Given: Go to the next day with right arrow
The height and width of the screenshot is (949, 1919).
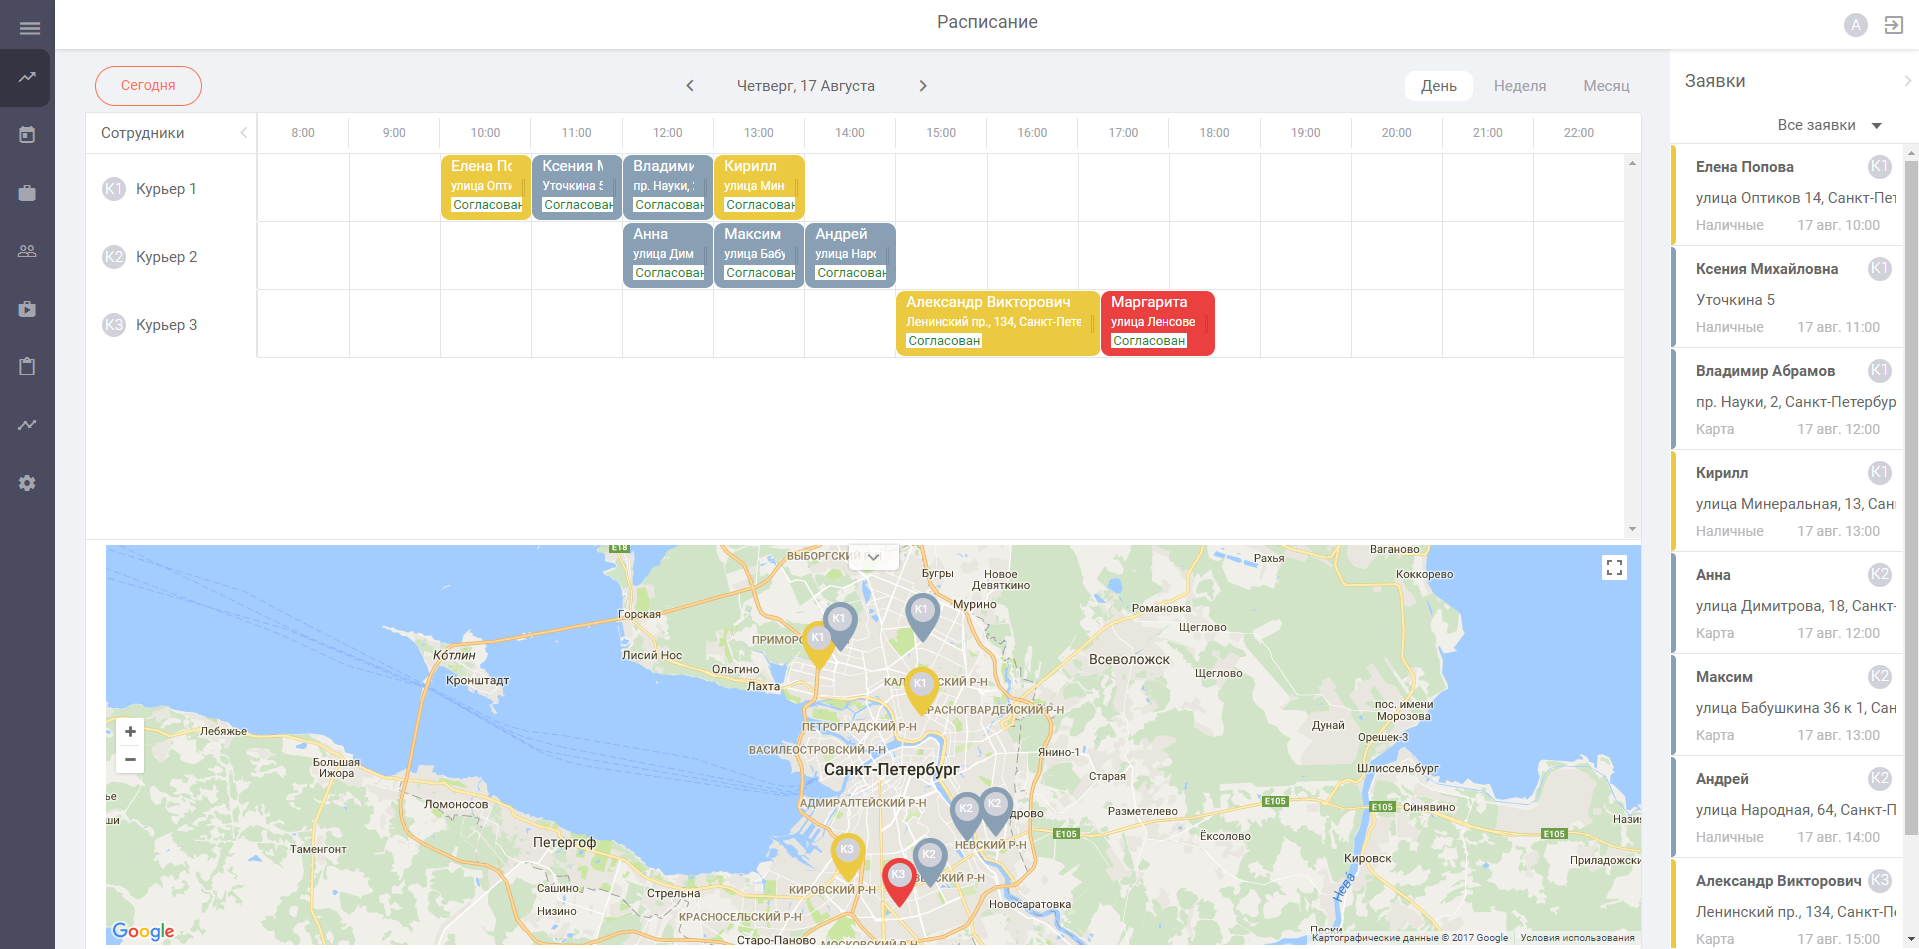Looking at the screenshot, I should (x=923, y=86).
